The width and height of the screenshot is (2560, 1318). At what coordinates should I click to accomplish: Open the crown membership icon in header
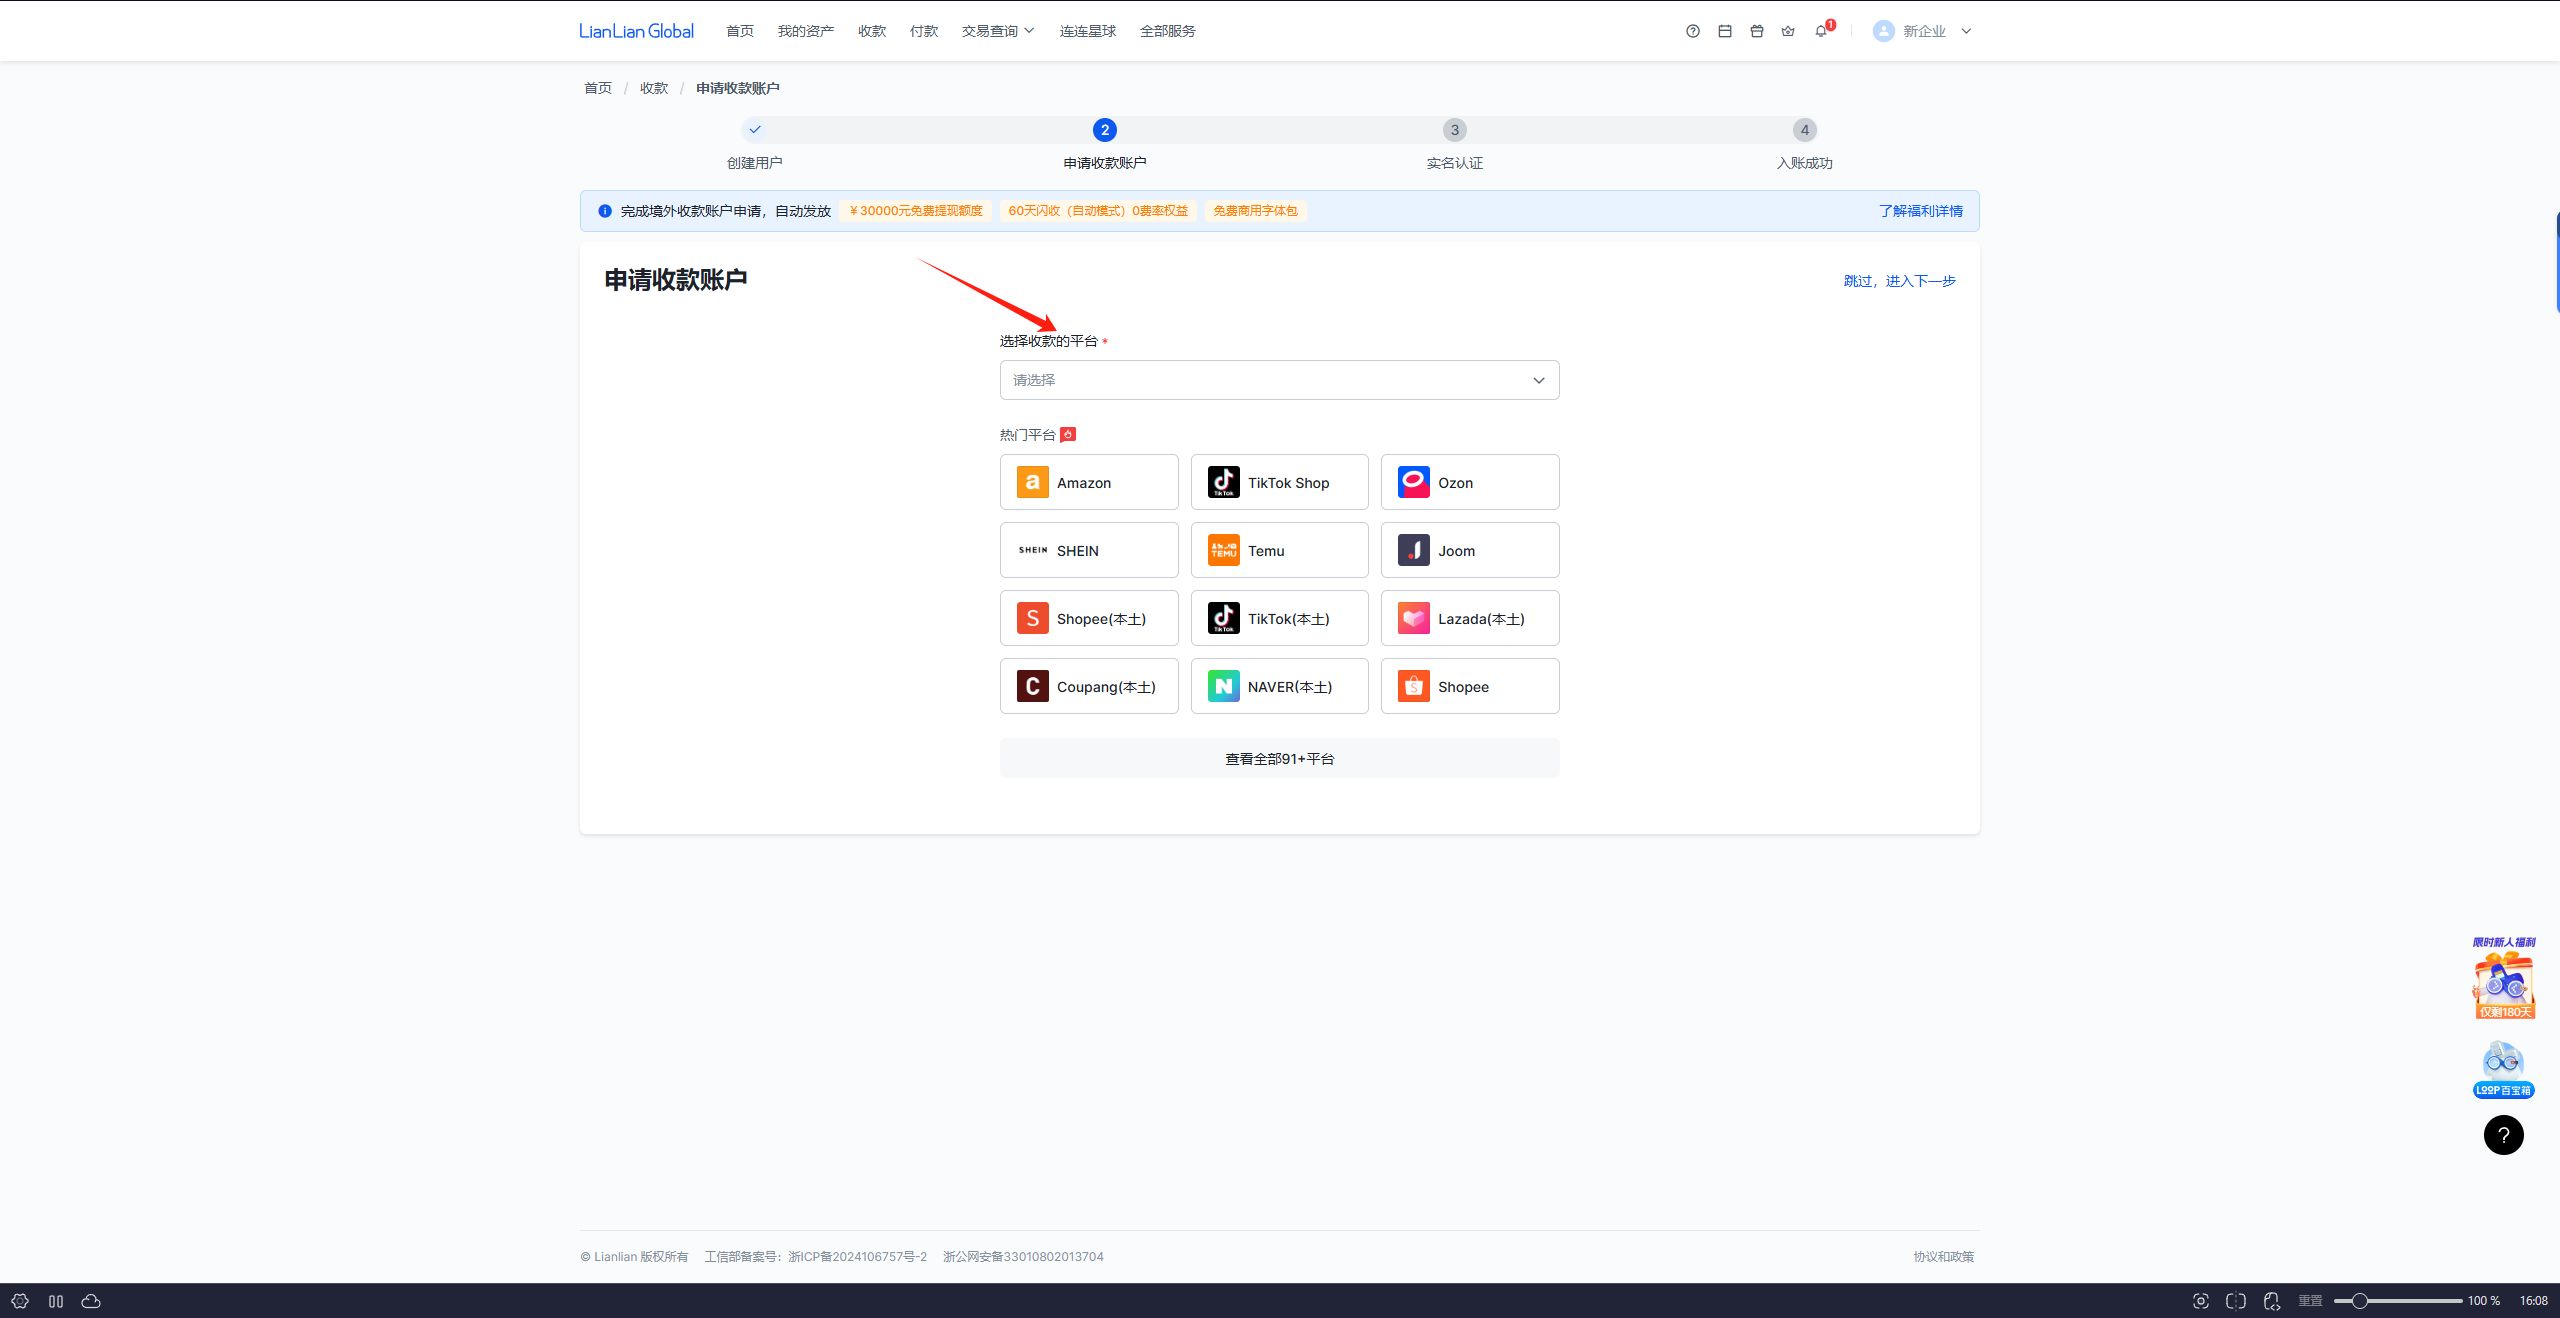(1788, 31)
